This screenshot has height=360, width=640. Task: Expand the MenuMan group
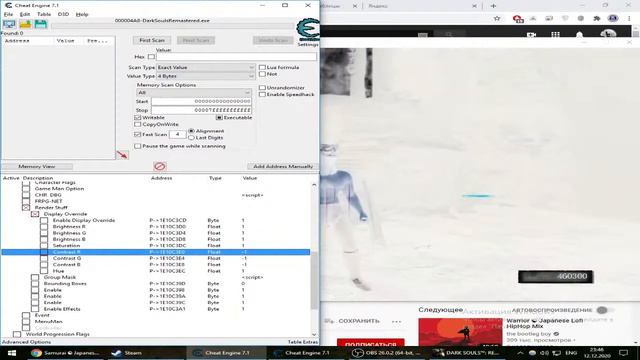click(26, 322)
